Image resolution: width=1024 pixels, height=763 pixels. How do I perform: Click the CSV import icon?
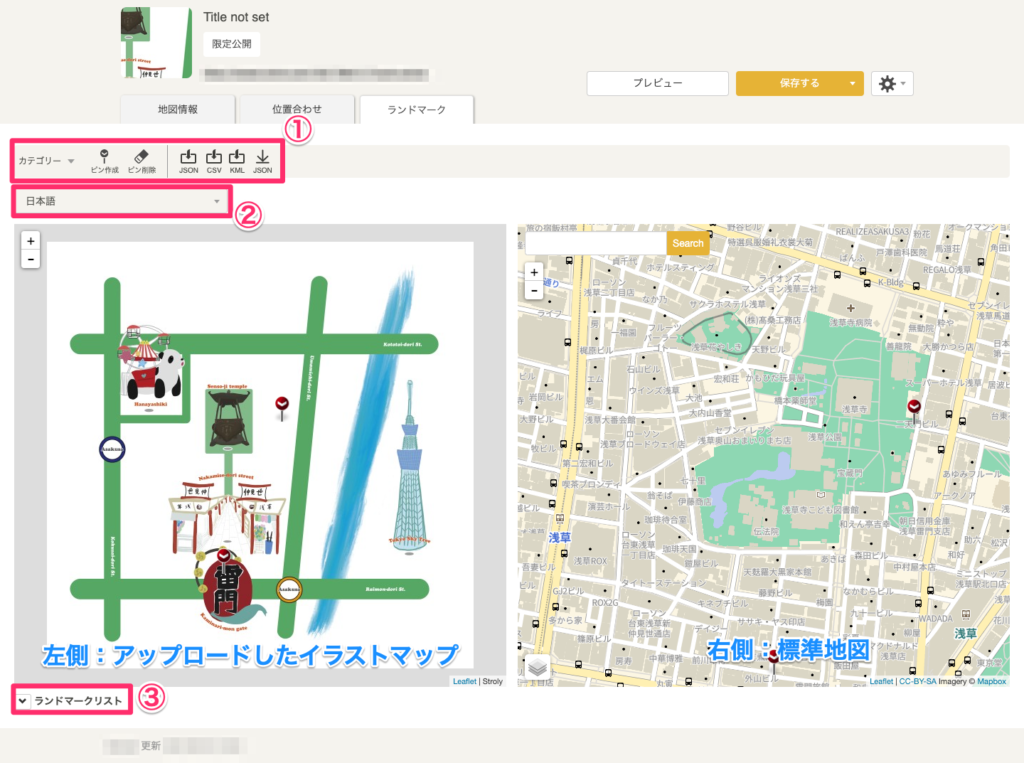[x=213, y=160]
